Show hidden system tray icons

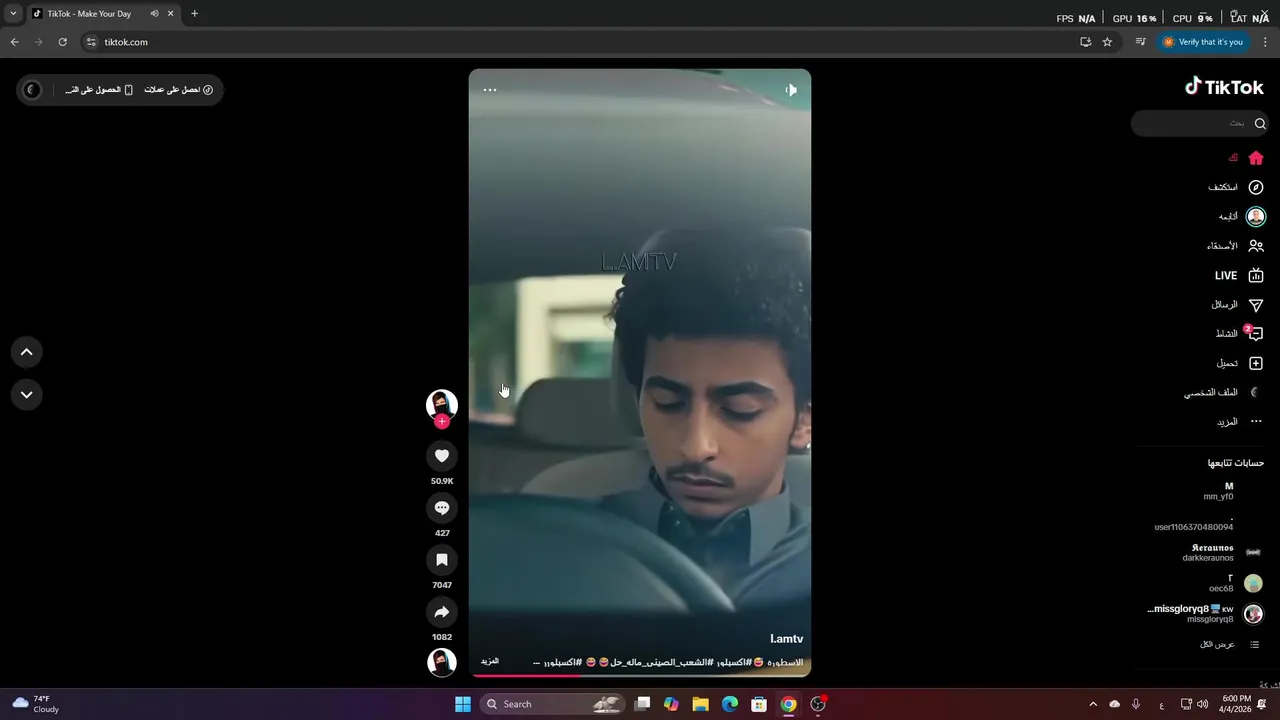[x=1092, y=704]
